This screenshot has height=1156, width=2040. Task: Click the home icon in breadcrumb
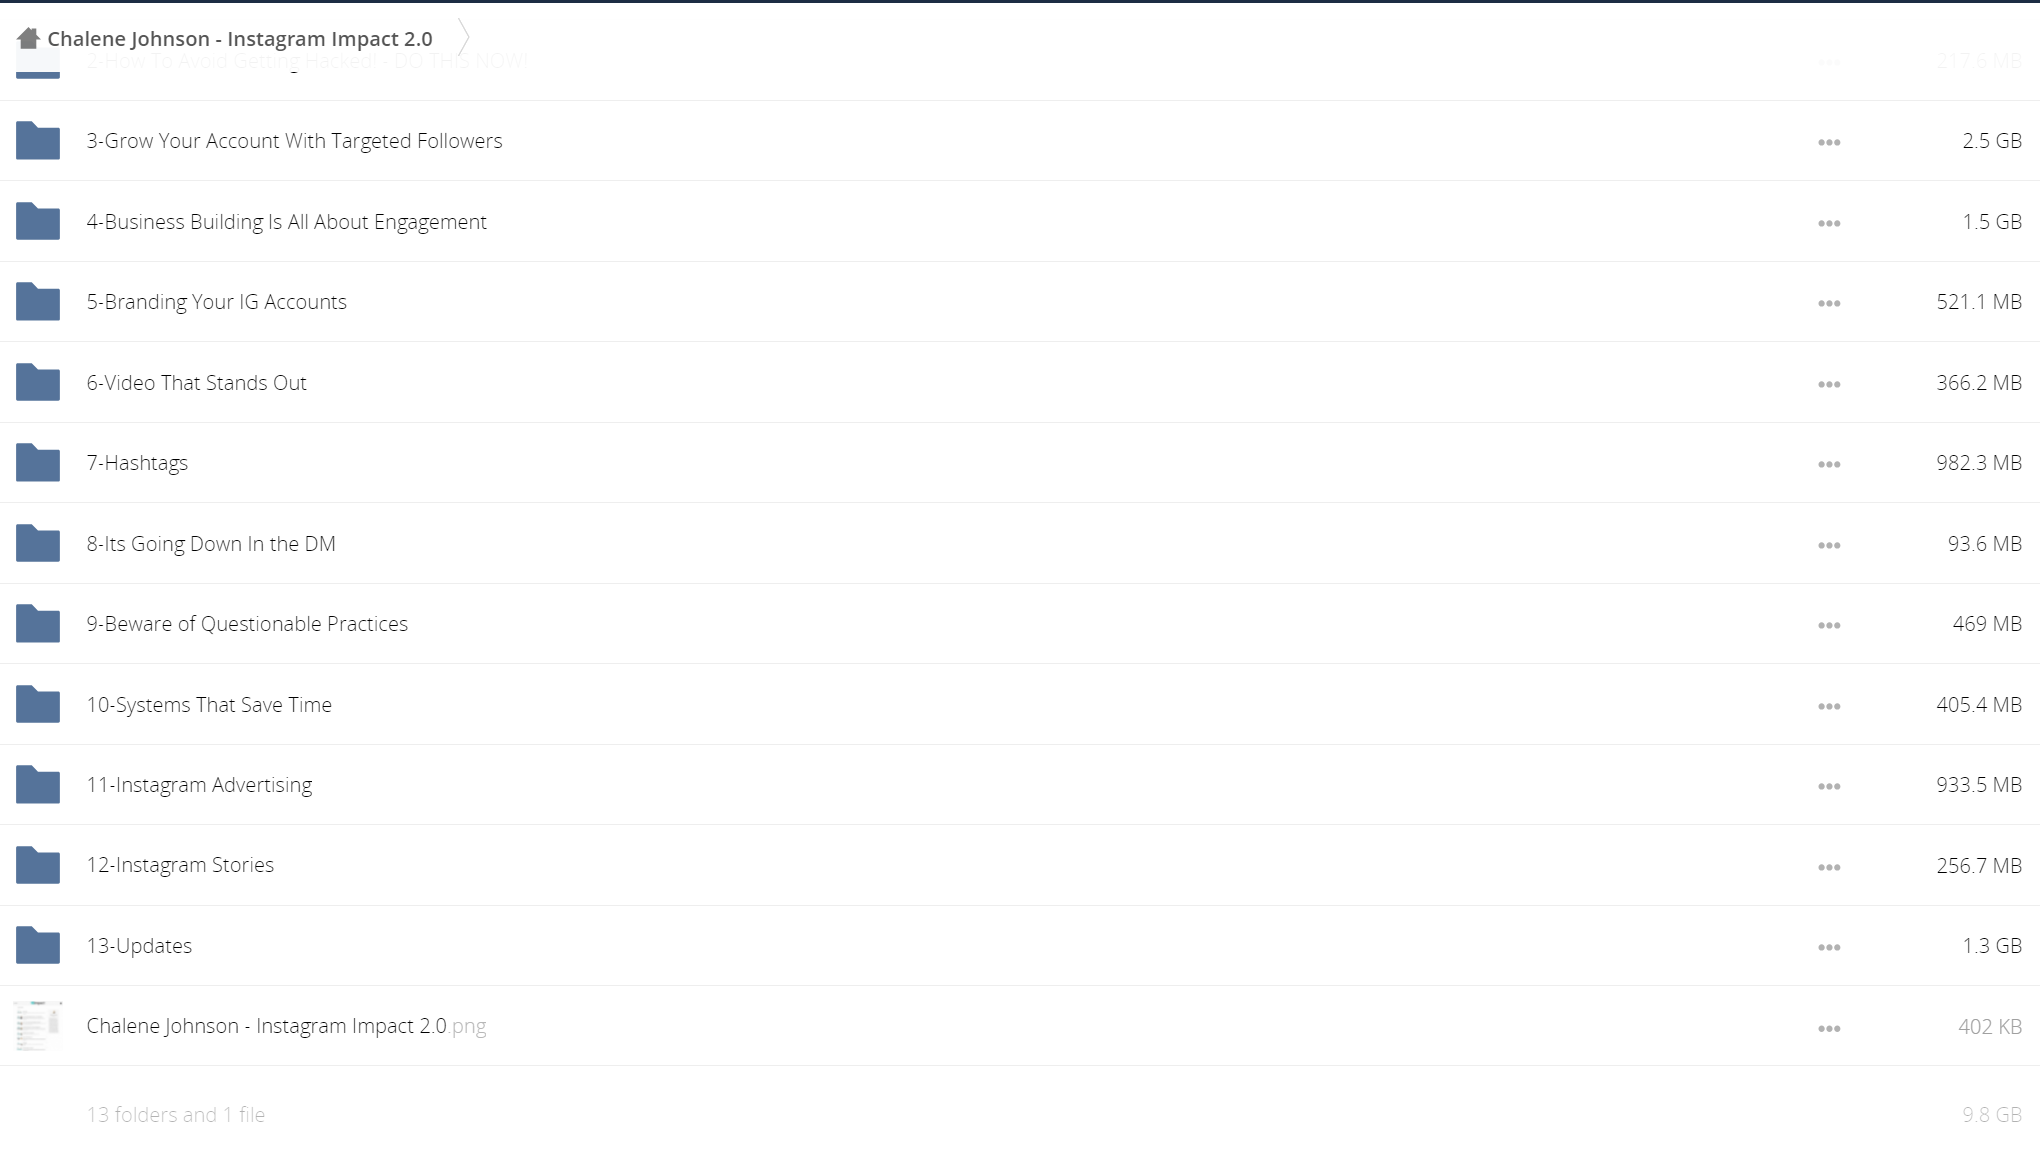click(x=28, y=38)
